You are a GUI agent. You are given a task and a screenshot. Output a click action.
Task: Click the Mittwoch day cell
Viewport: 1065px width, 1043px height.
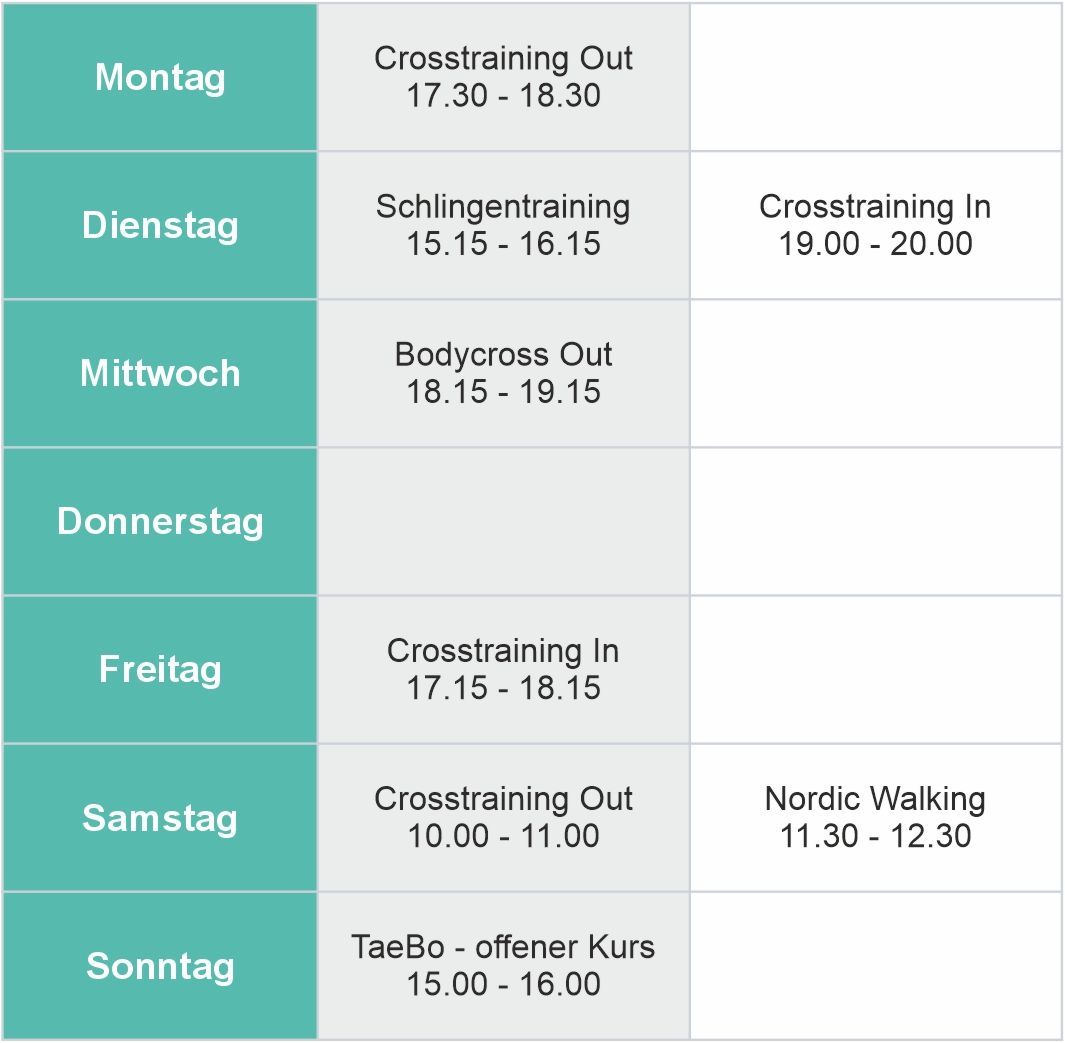pyautogui.click(x=160, y=373)
